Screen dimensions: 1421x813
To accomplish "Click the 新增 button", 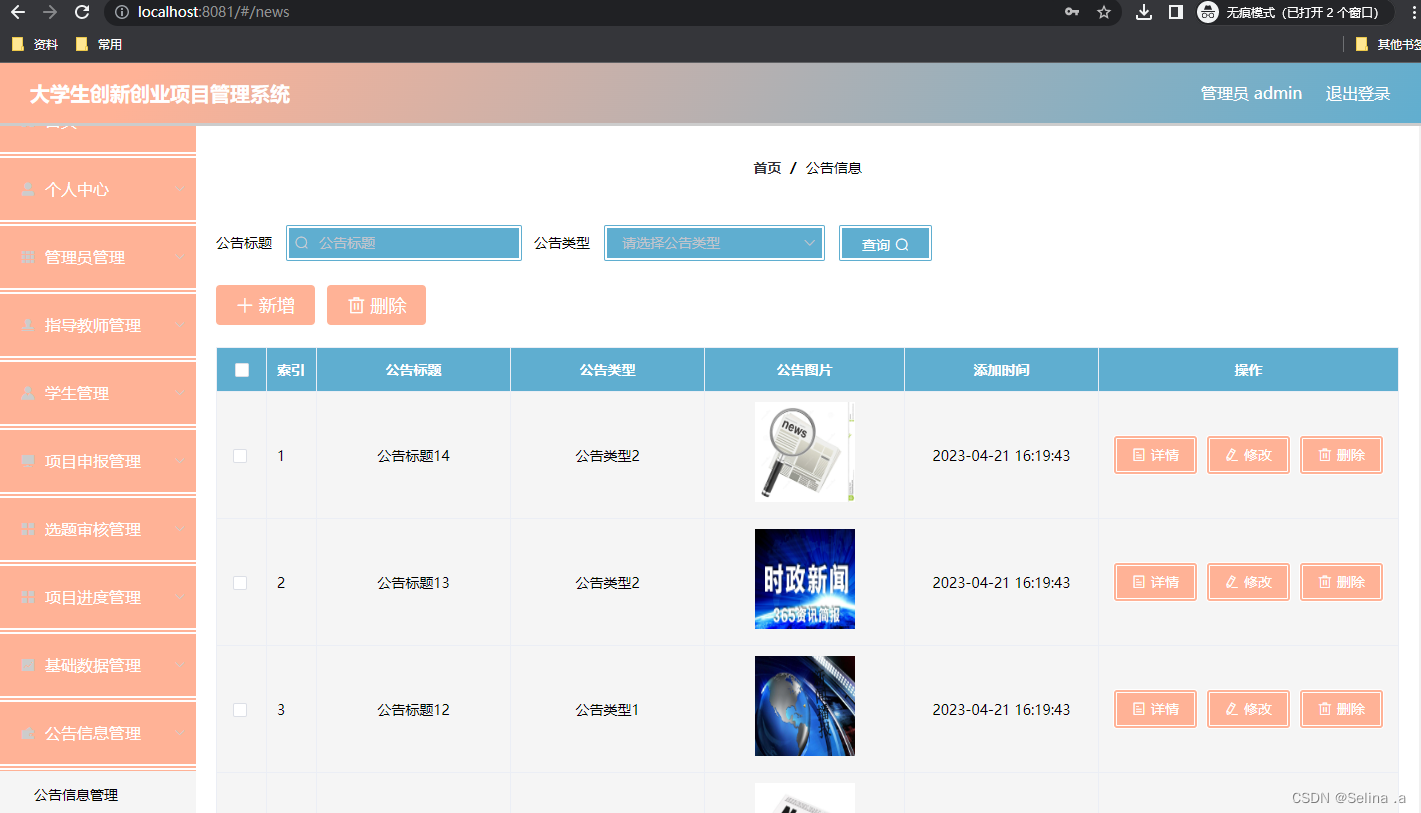I will [265, 305].
